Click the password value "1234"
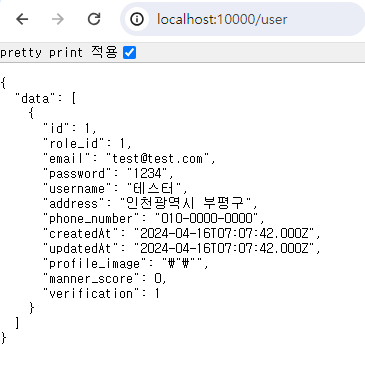 (x=147, y=173)
